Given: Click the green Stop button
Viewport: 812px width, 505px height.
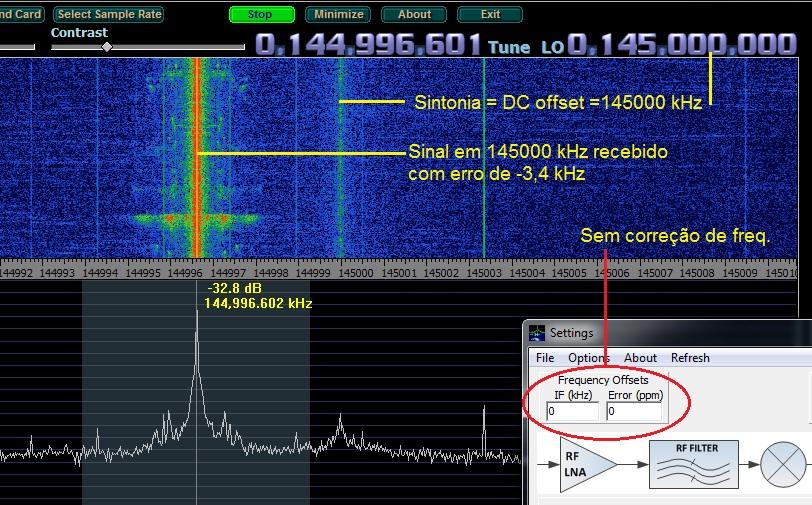Looking at the screenshot, I should pyautogui.click(x=262, y=15).
